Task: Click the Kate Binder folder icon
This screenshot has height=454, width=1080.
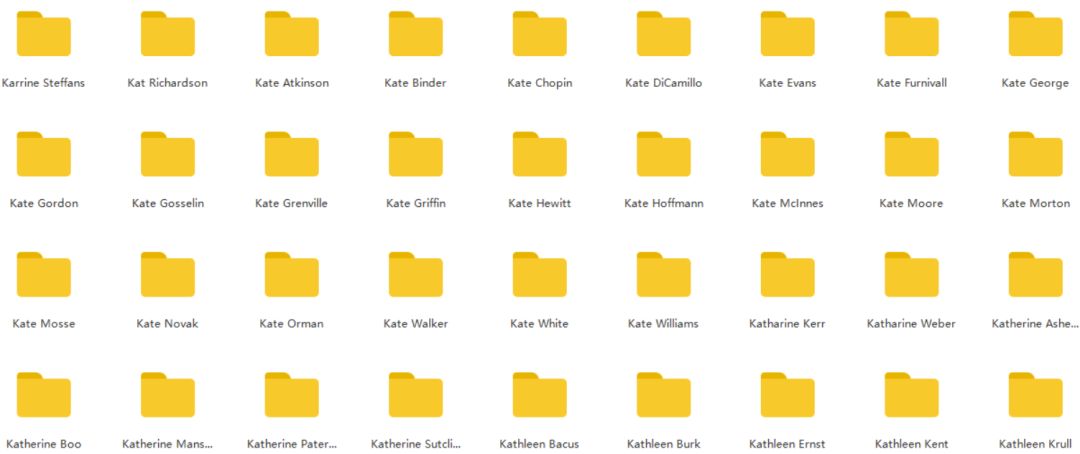Action: pos(415,34)
